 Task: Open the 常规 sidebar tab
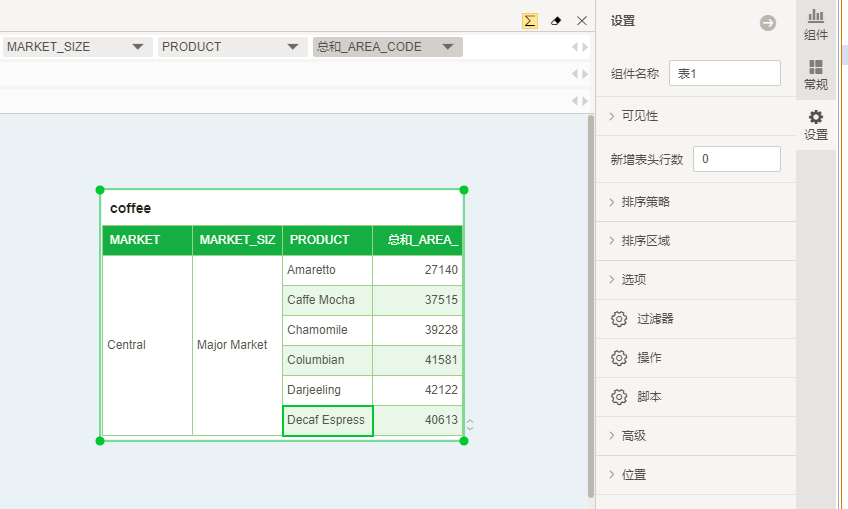pyautogui.click(x=816, y=74)
